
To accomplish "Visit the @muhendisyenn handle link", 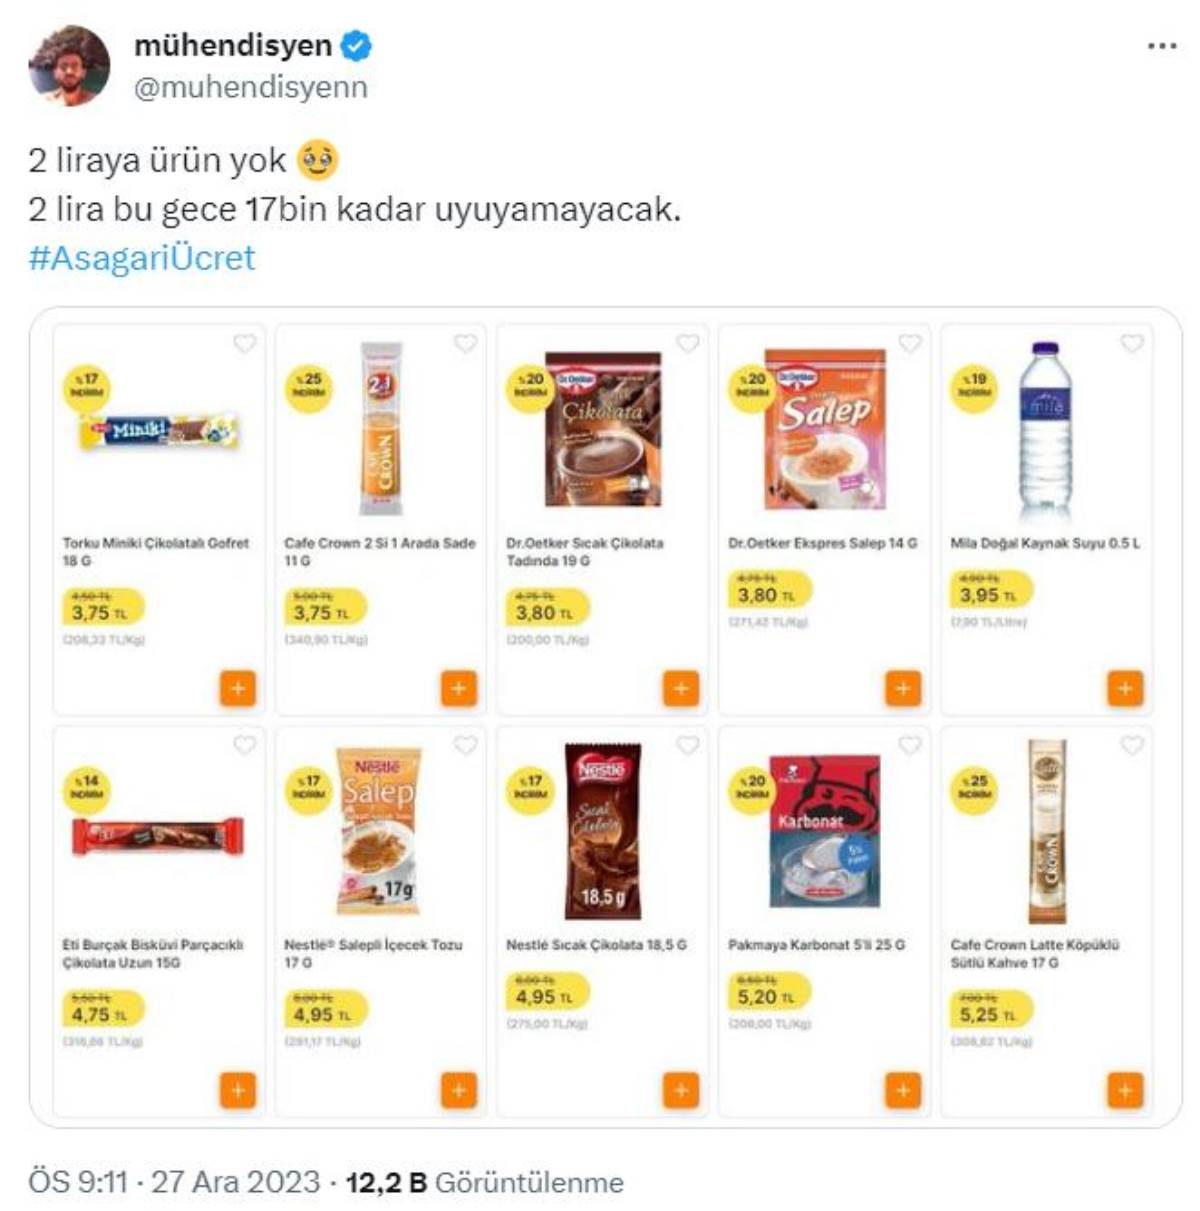I will [x=251, y=87].
